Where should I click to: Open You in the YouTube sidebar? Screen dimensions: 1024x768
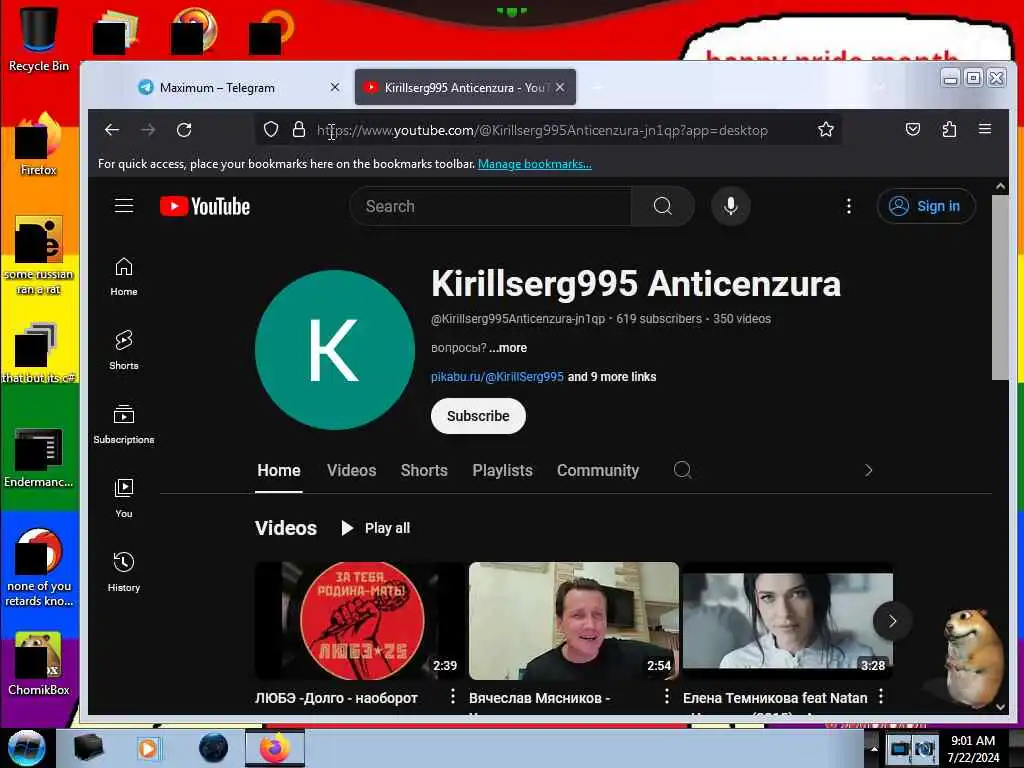(124, 499)
